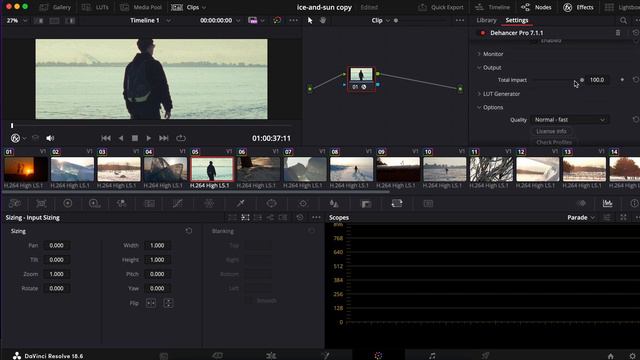Open the Blur palette icon

[334, 203]
